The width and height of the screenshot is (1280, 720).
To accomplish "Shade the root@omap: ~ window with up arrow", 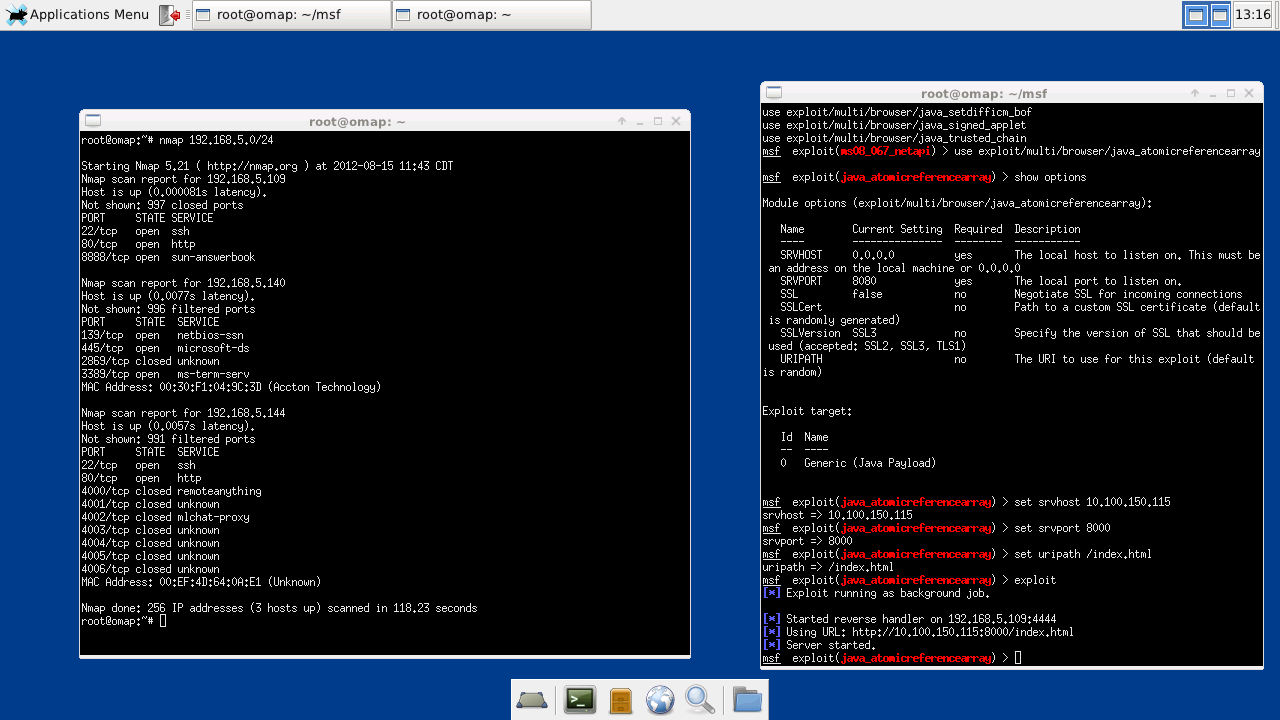I will [622, 121].
